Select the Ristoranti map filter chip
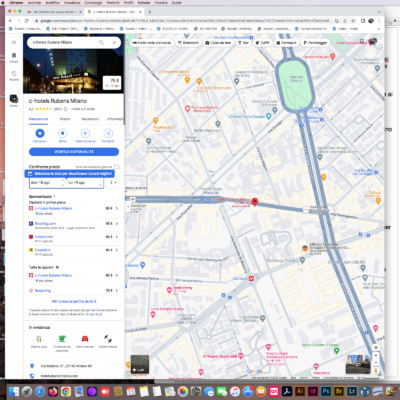Image resolution: width=400 pixels, height=400 pixels. [188, 43]
